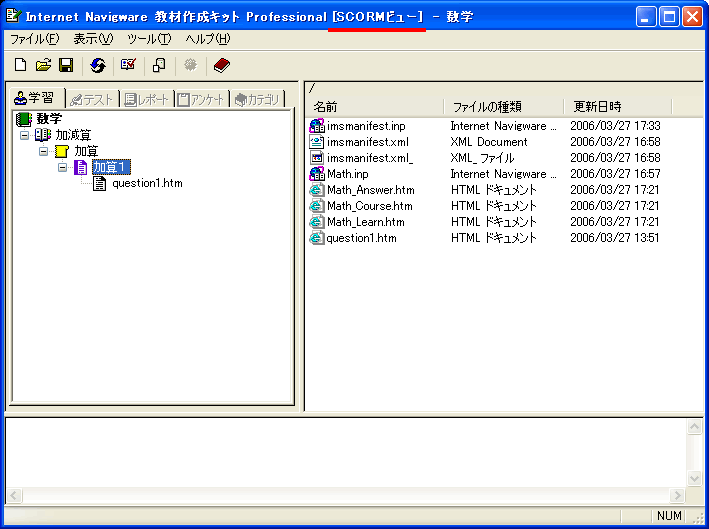The width and height of the screenshot is (709, 529).
Task: Sort by the 更新日時 column header
Action: (x=618, y=107)
